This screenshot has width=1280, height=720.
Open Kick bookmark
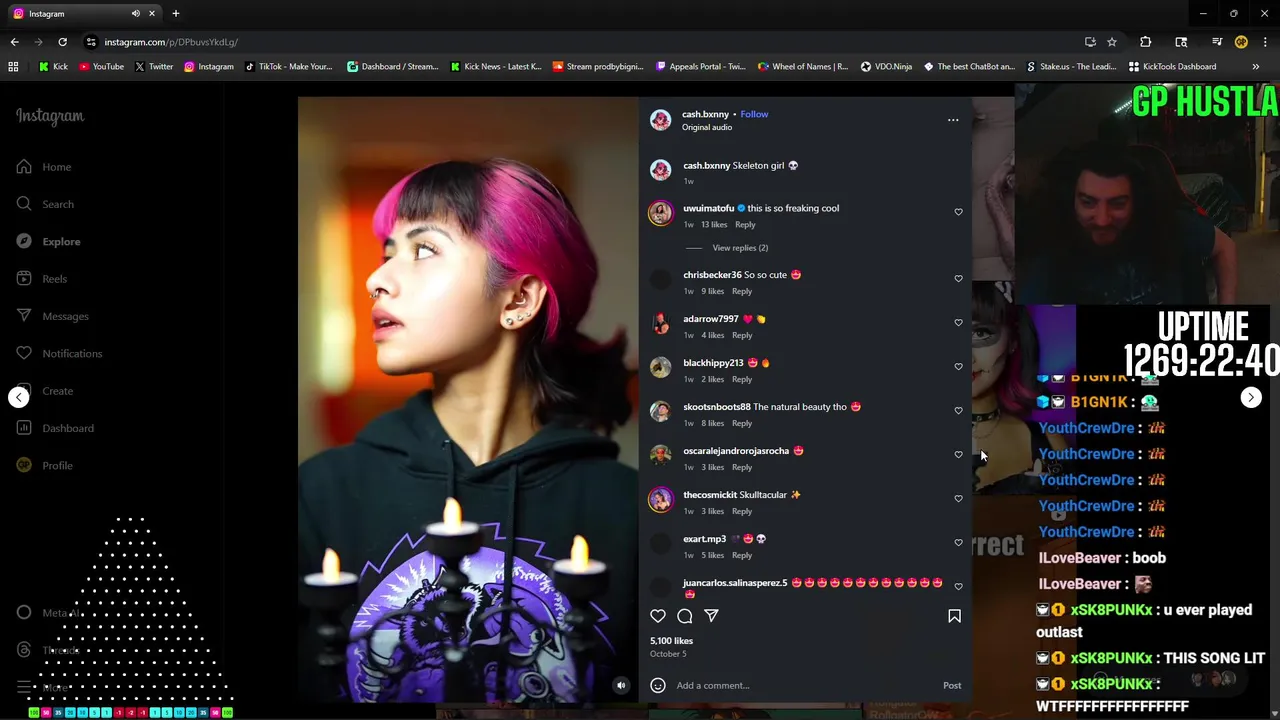(54, 67)
